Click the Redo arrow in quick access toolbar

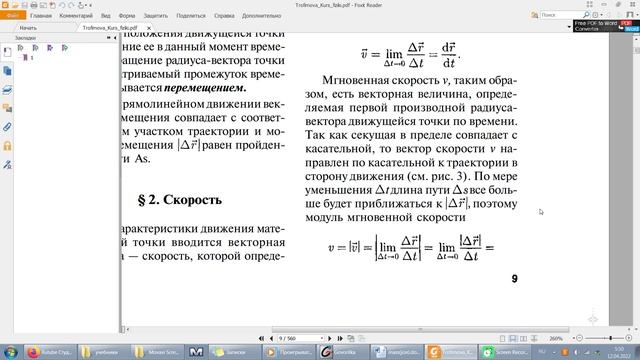coord(71,5)
